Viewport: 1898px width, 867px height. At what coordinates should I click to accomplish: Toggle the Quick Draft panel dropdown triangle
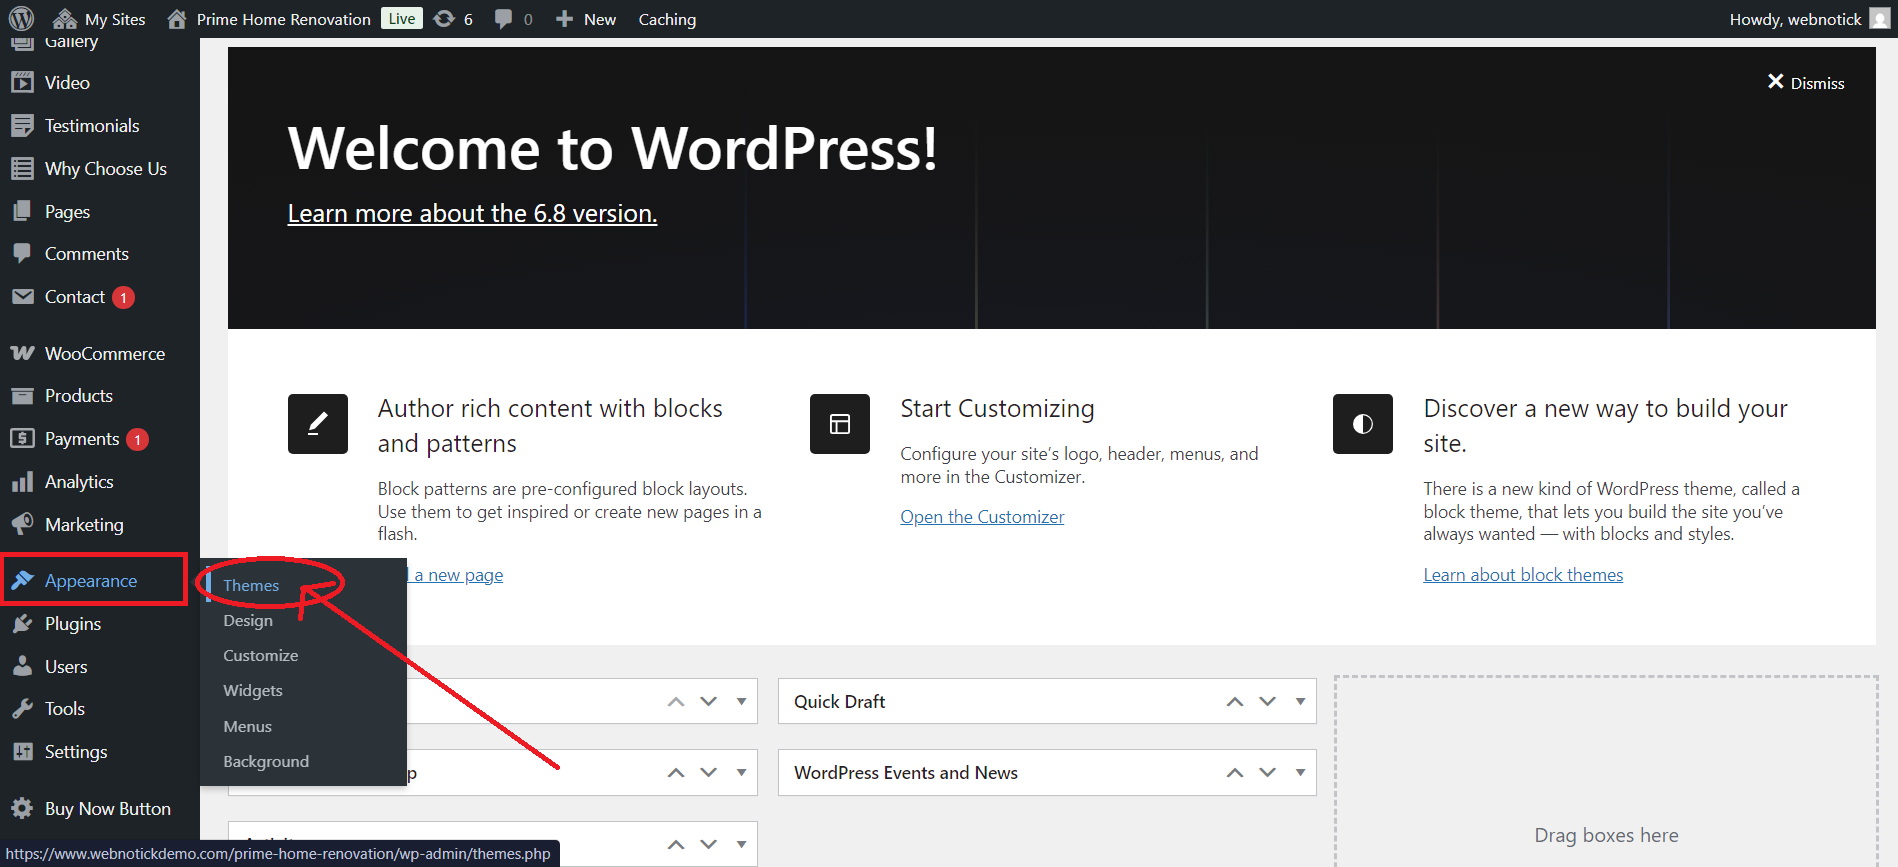(1300, 702)
